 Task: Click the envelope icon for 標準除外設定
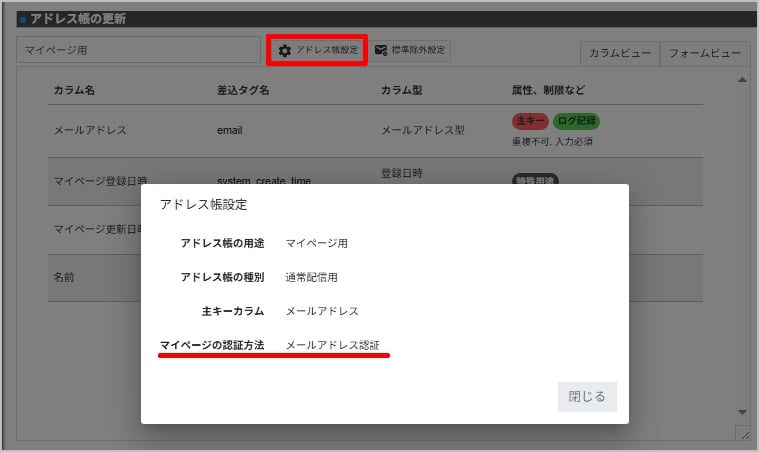click(381, 51)
